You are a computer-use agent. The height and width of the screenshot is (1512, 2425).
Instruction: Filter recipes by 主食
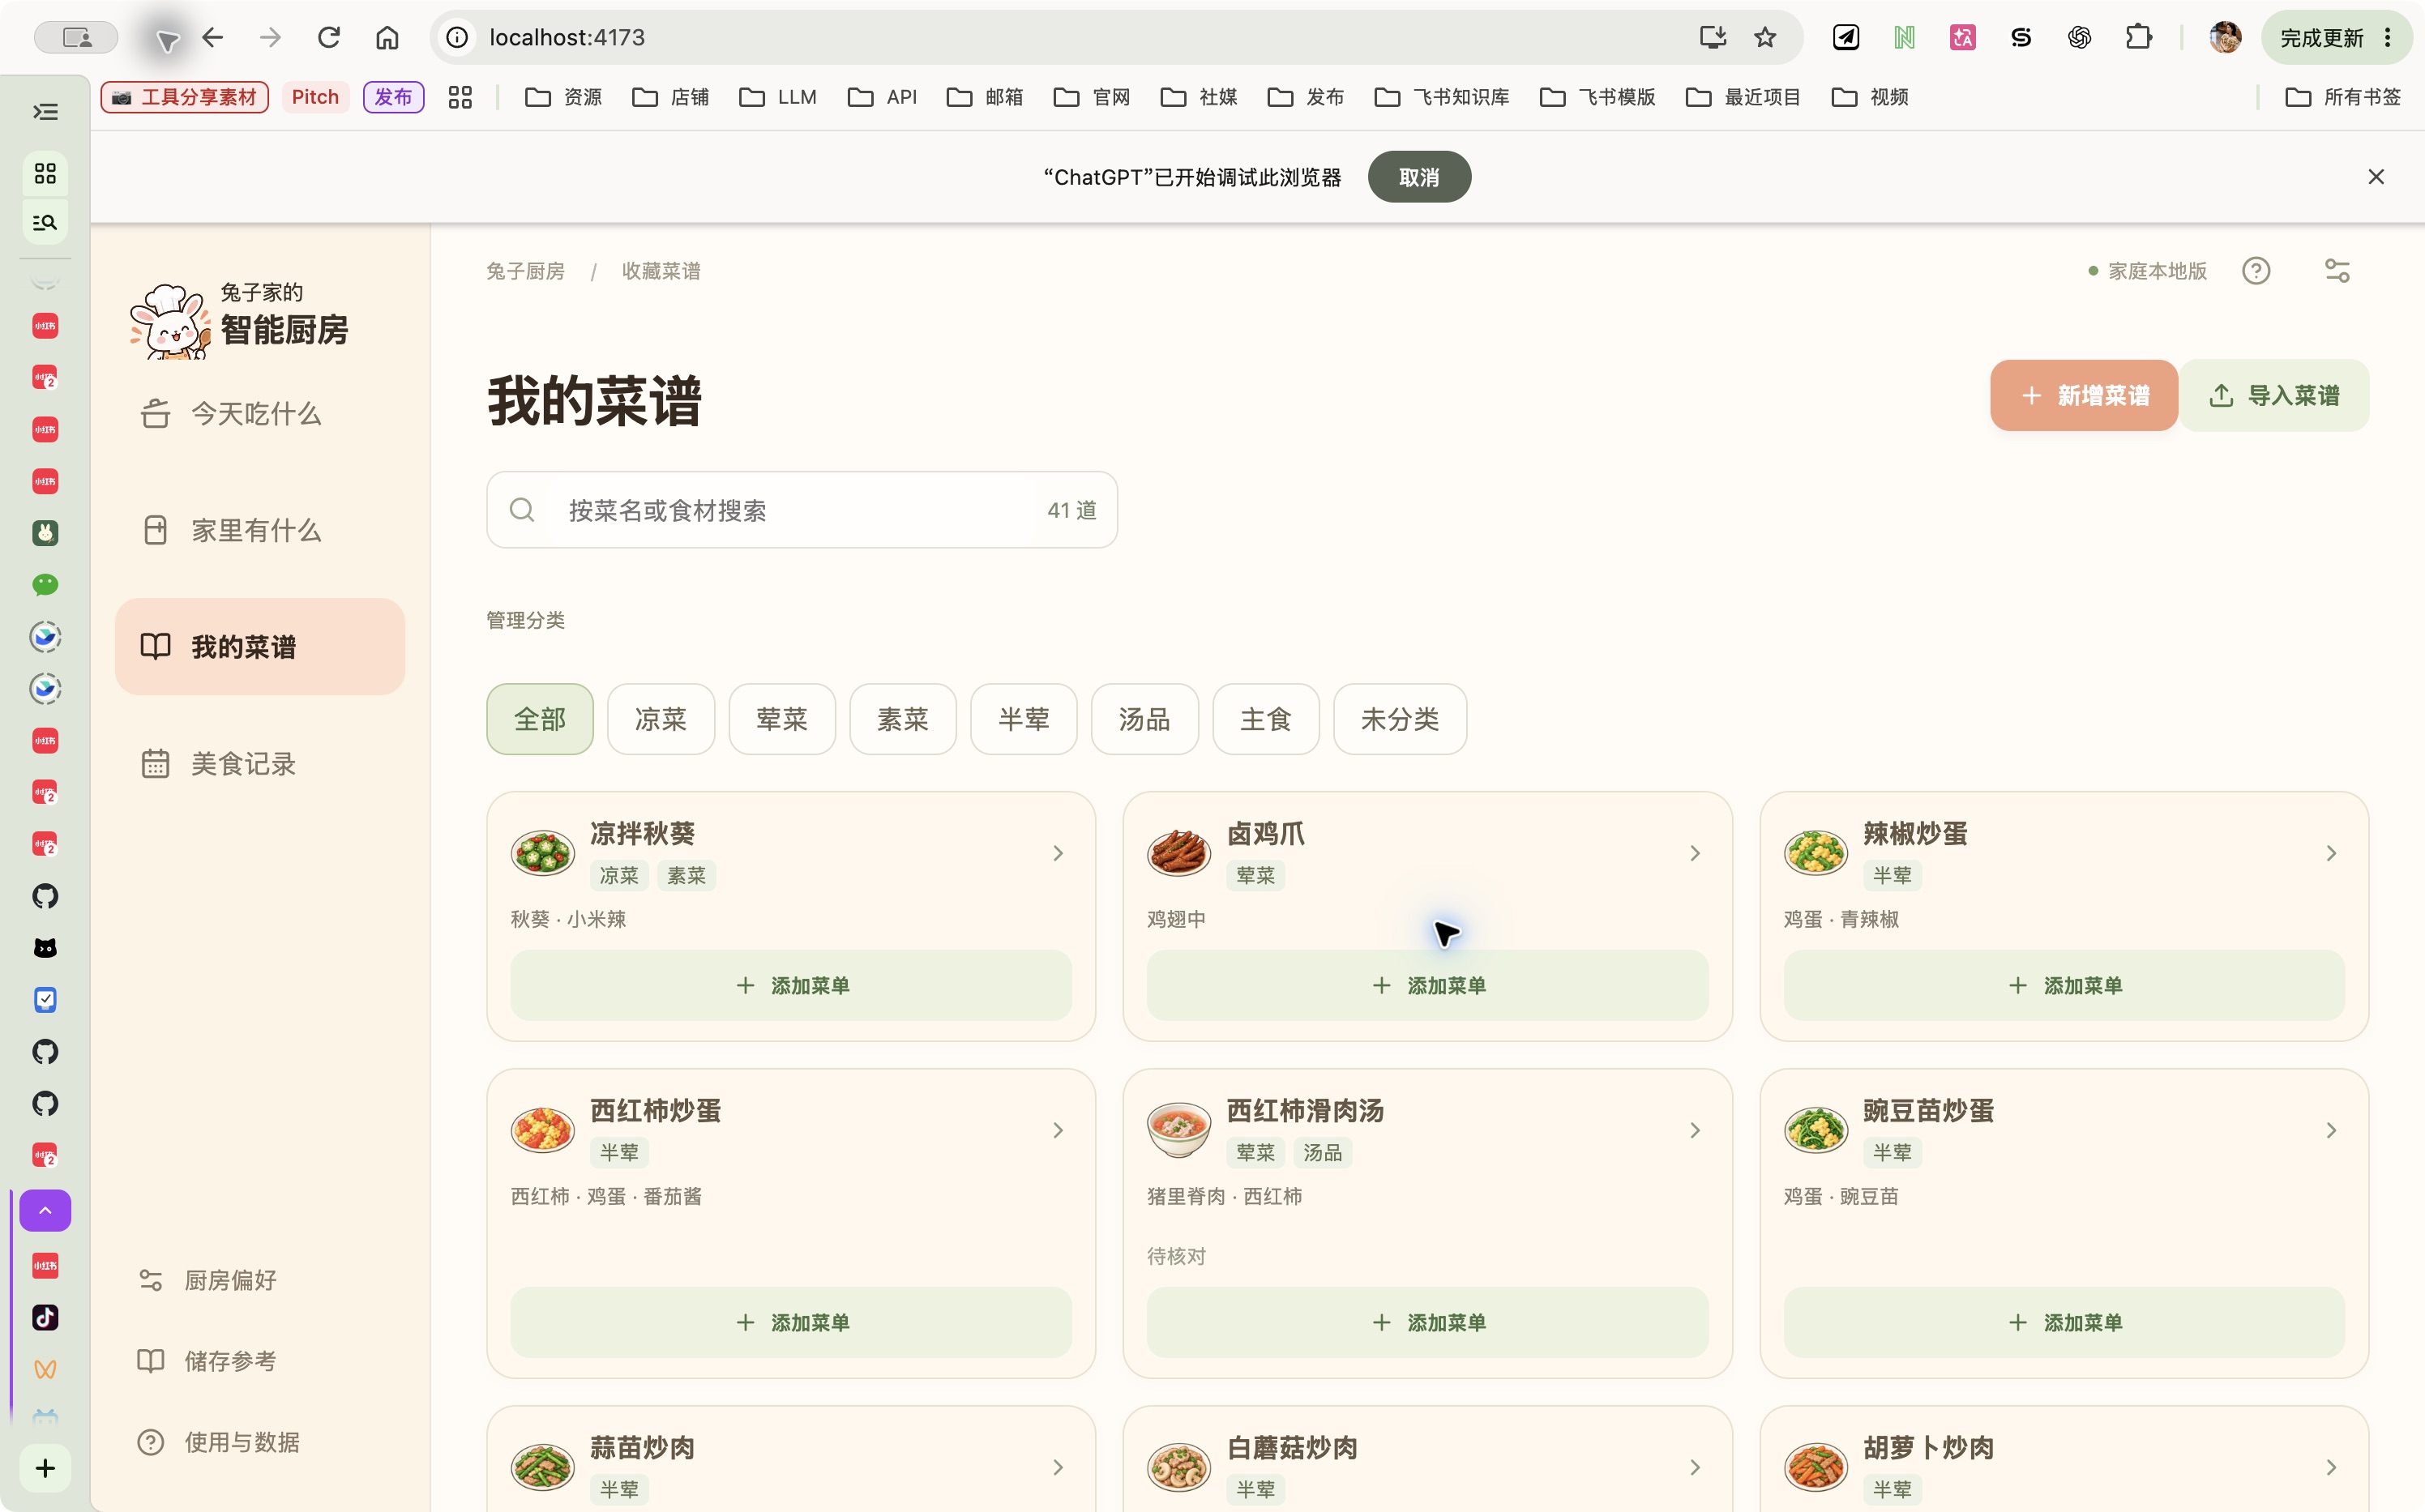click(1266, 719)
